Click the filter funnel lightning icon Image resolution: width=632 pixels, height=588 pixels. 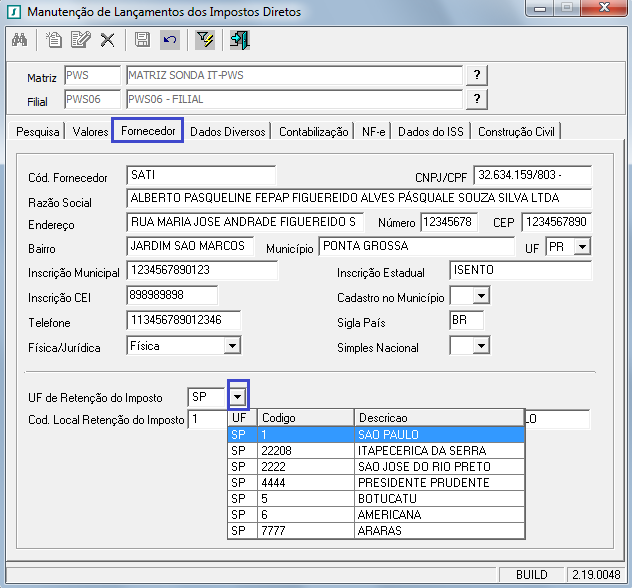tap(205, 40)
